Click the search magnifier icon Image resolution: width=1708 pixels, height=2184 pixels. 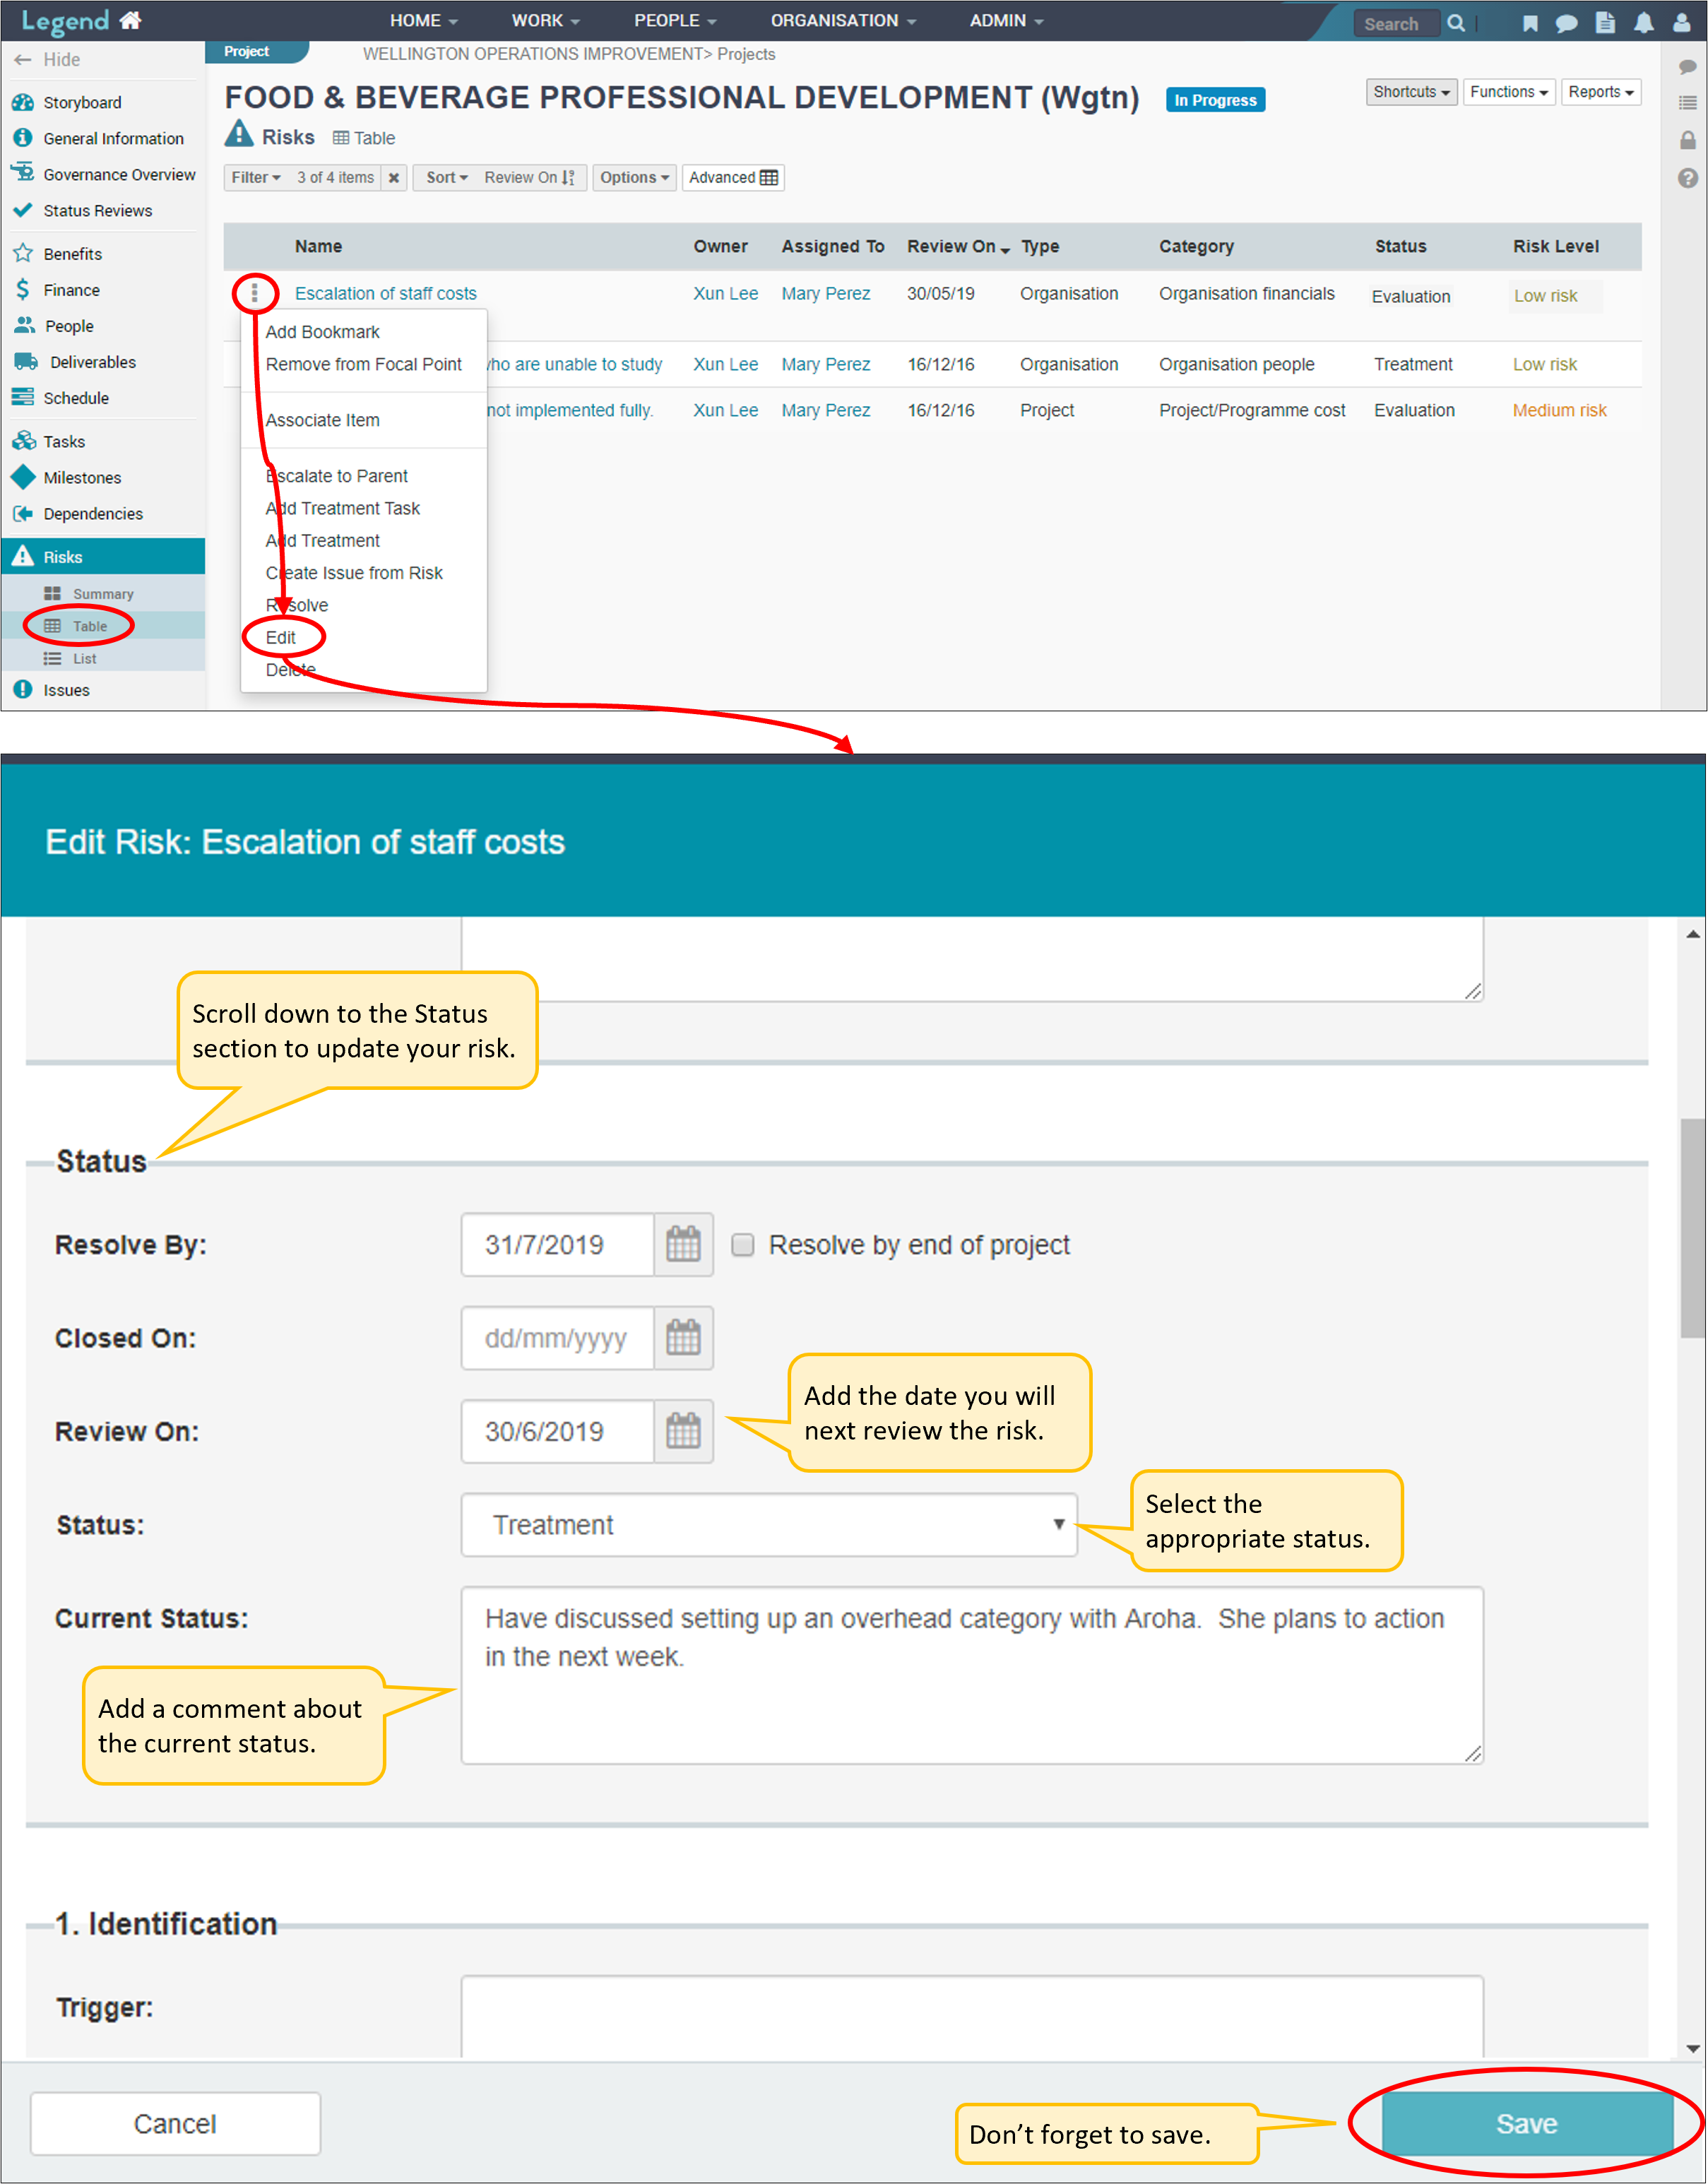tap(1456, 23)
